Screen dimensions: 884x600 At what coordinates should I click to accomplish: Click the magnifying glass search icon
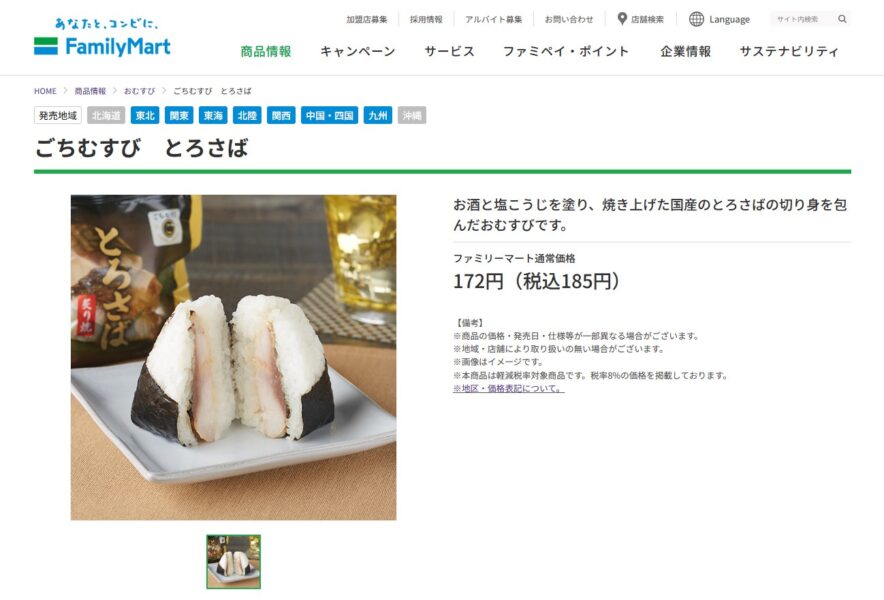842,19
